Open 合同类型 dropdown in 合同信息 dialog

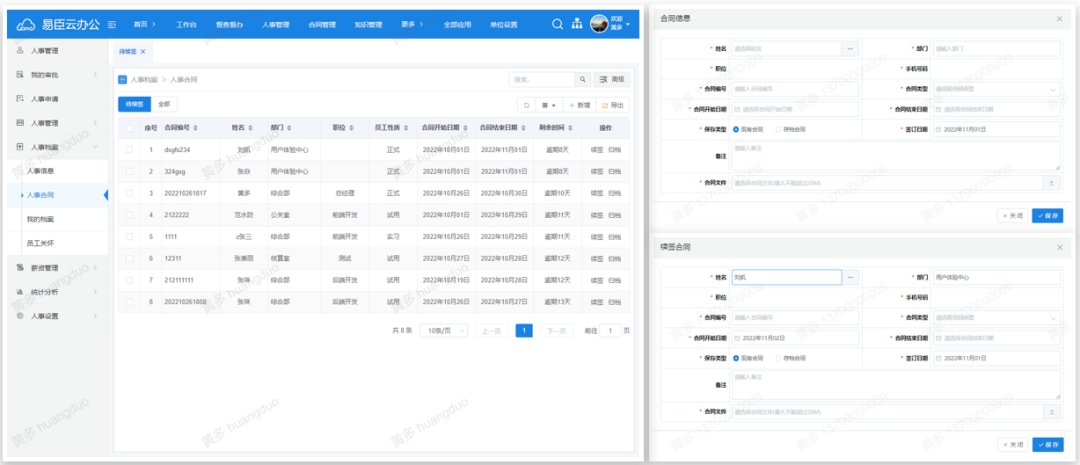pos(996,89)
